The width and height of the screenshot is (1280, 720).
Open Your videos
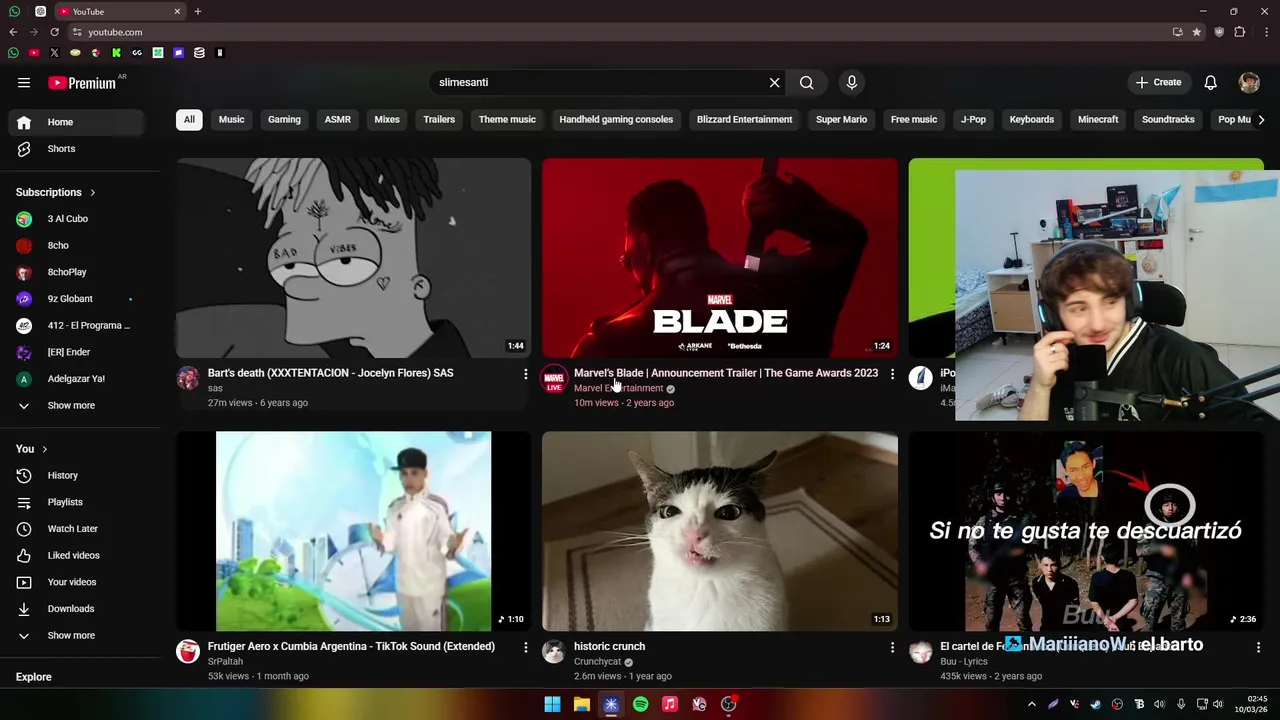pos(77,582)
